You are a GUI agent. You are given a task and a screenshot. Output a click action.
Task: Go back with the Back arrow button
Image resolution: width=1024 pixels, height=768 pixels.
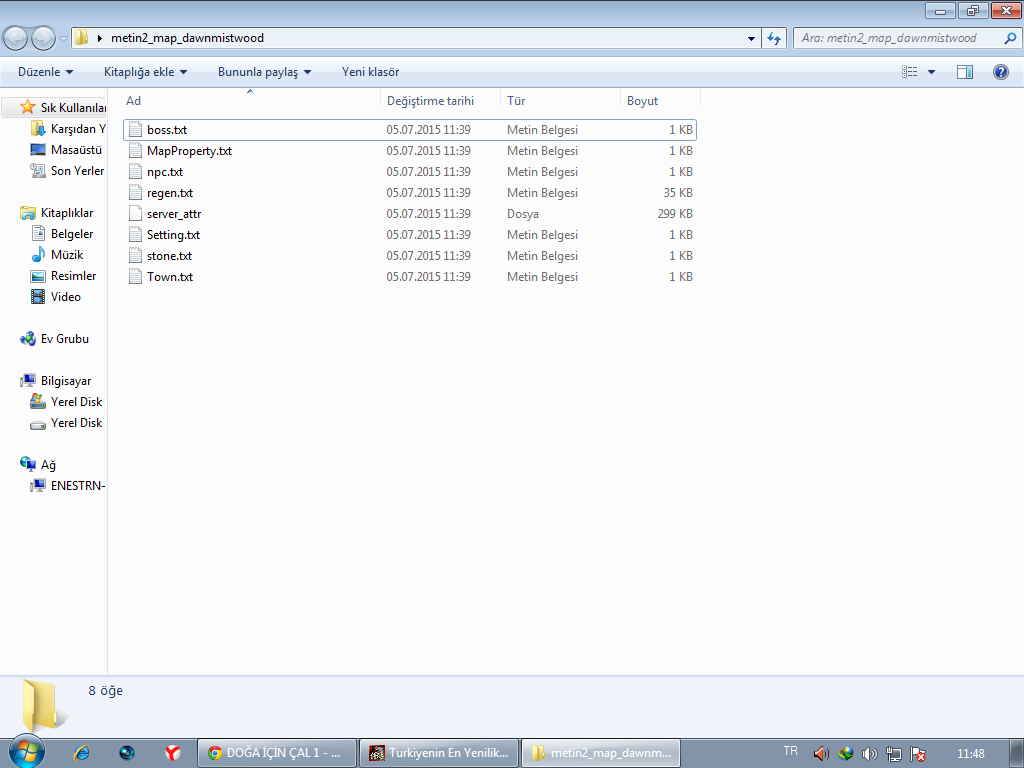point(16,39)
